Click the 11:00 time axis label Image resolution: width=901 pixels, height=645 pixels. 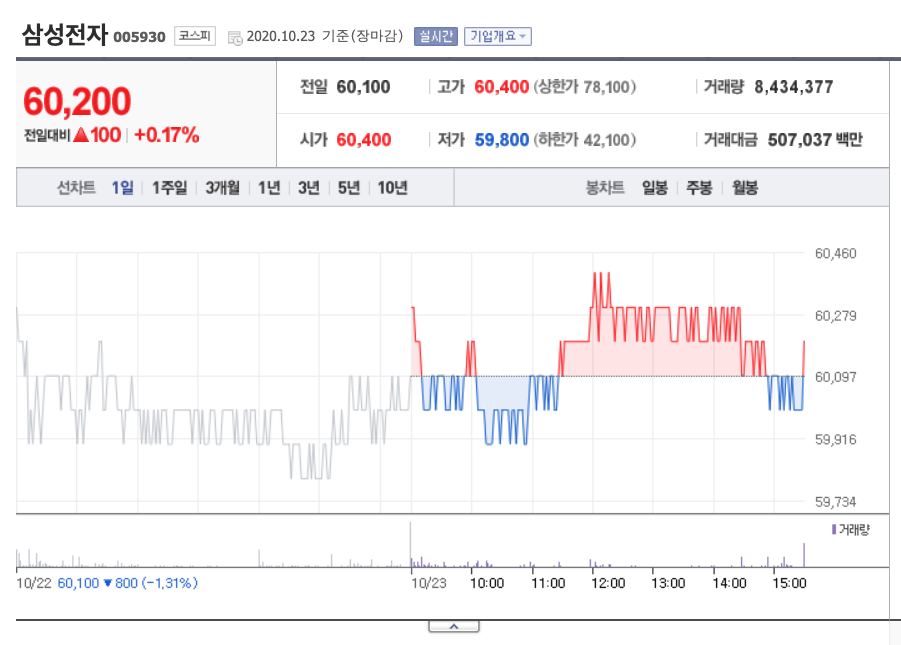pos(548,583)
